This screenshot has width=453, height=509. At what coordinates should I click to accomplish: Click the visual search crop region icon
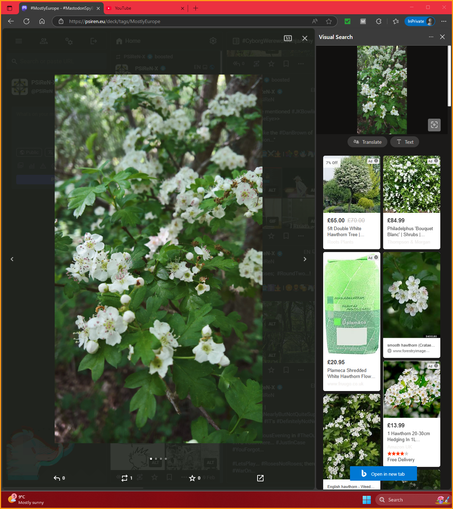(434, 125)
